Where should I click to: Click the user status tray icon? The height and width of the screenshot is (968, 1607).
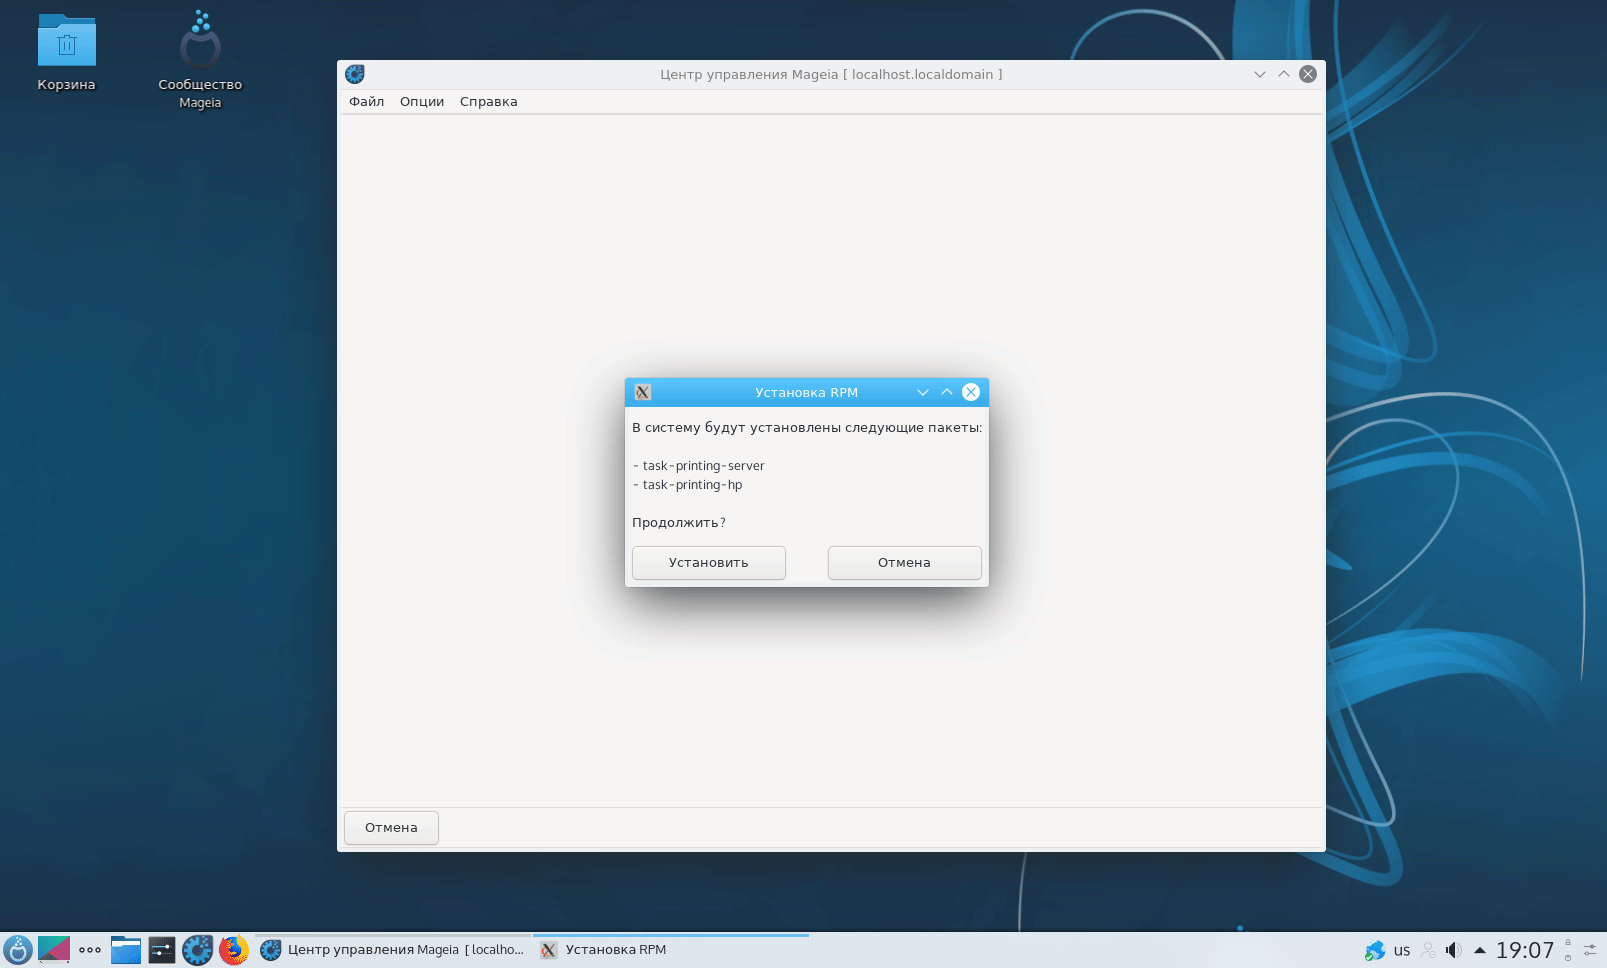point(1428,950)
